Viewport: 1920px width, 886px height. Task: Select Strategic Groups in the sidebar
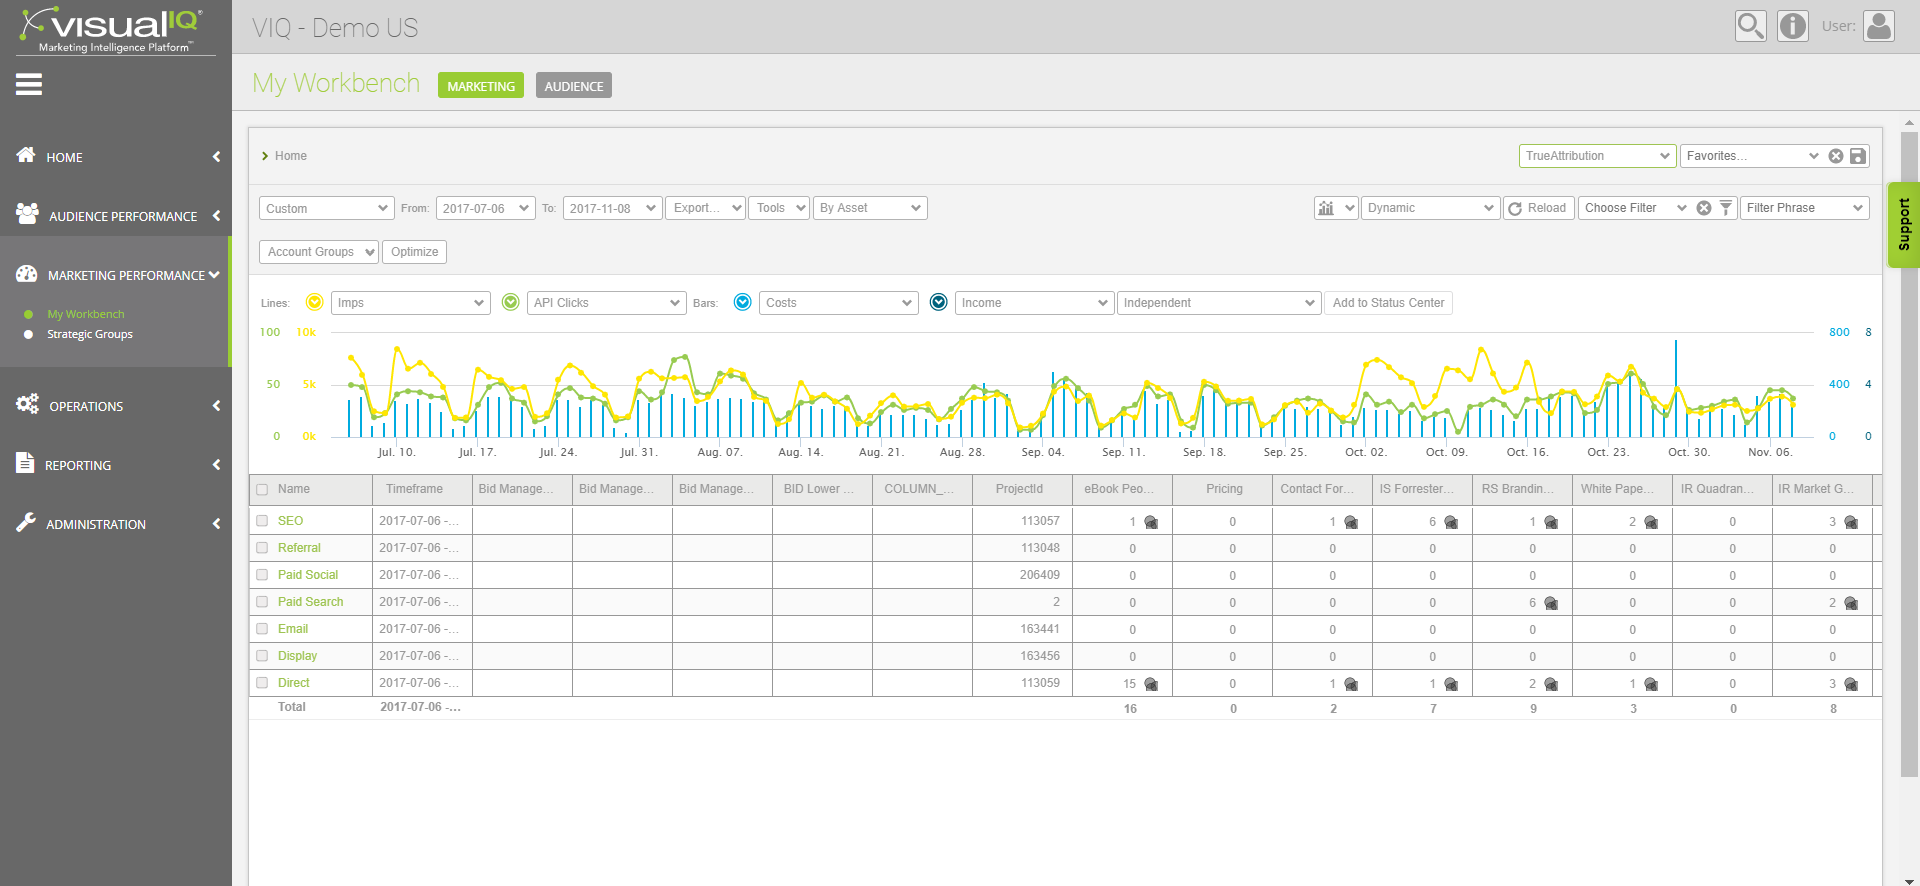click(90, 334)
